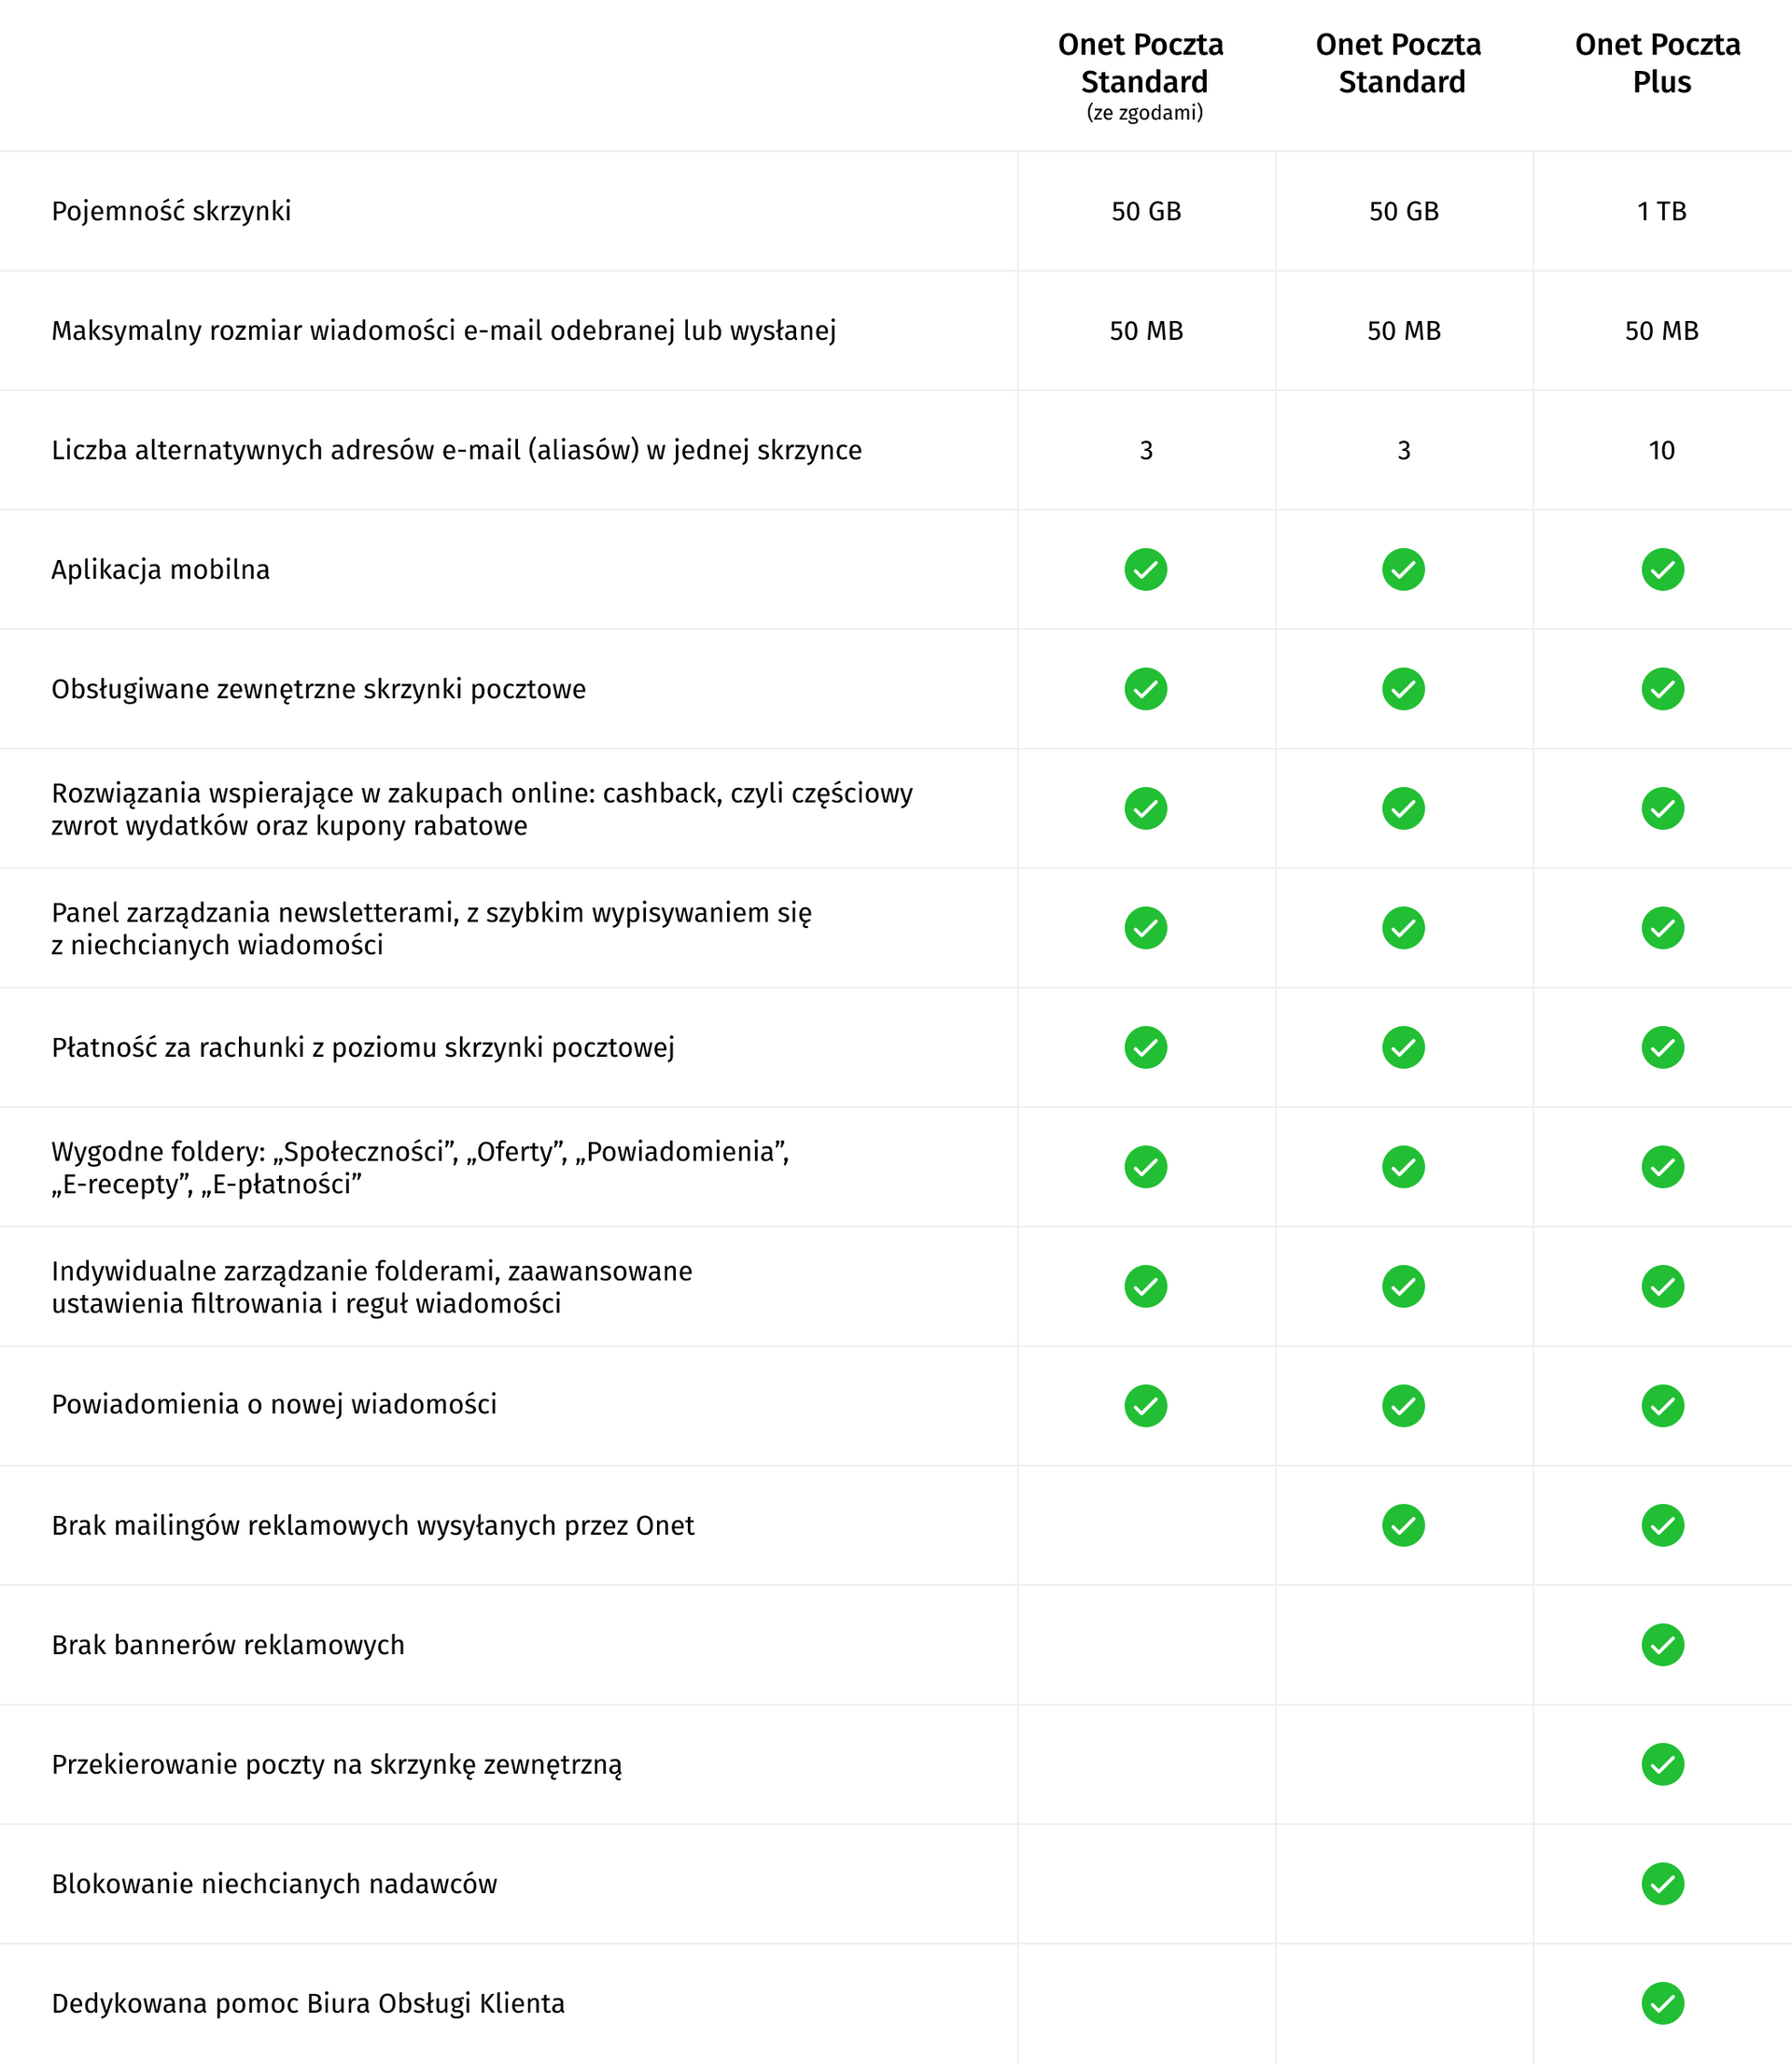
Task: Click Dedykowana pomoc Biura Obsługi Klienta checkmark
Action: tap(1662, 2003)
